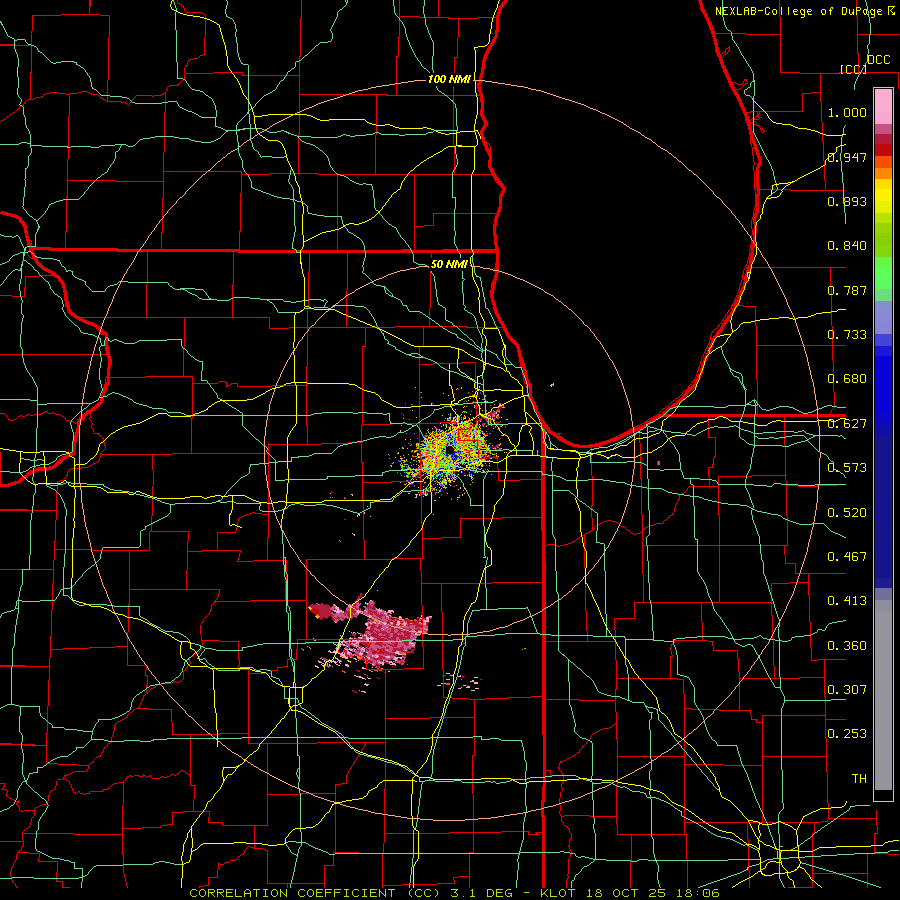Click the Correlation Coefficient caption at the bottom
Screen dimensions: 900x900
click(x=454, y=893)
